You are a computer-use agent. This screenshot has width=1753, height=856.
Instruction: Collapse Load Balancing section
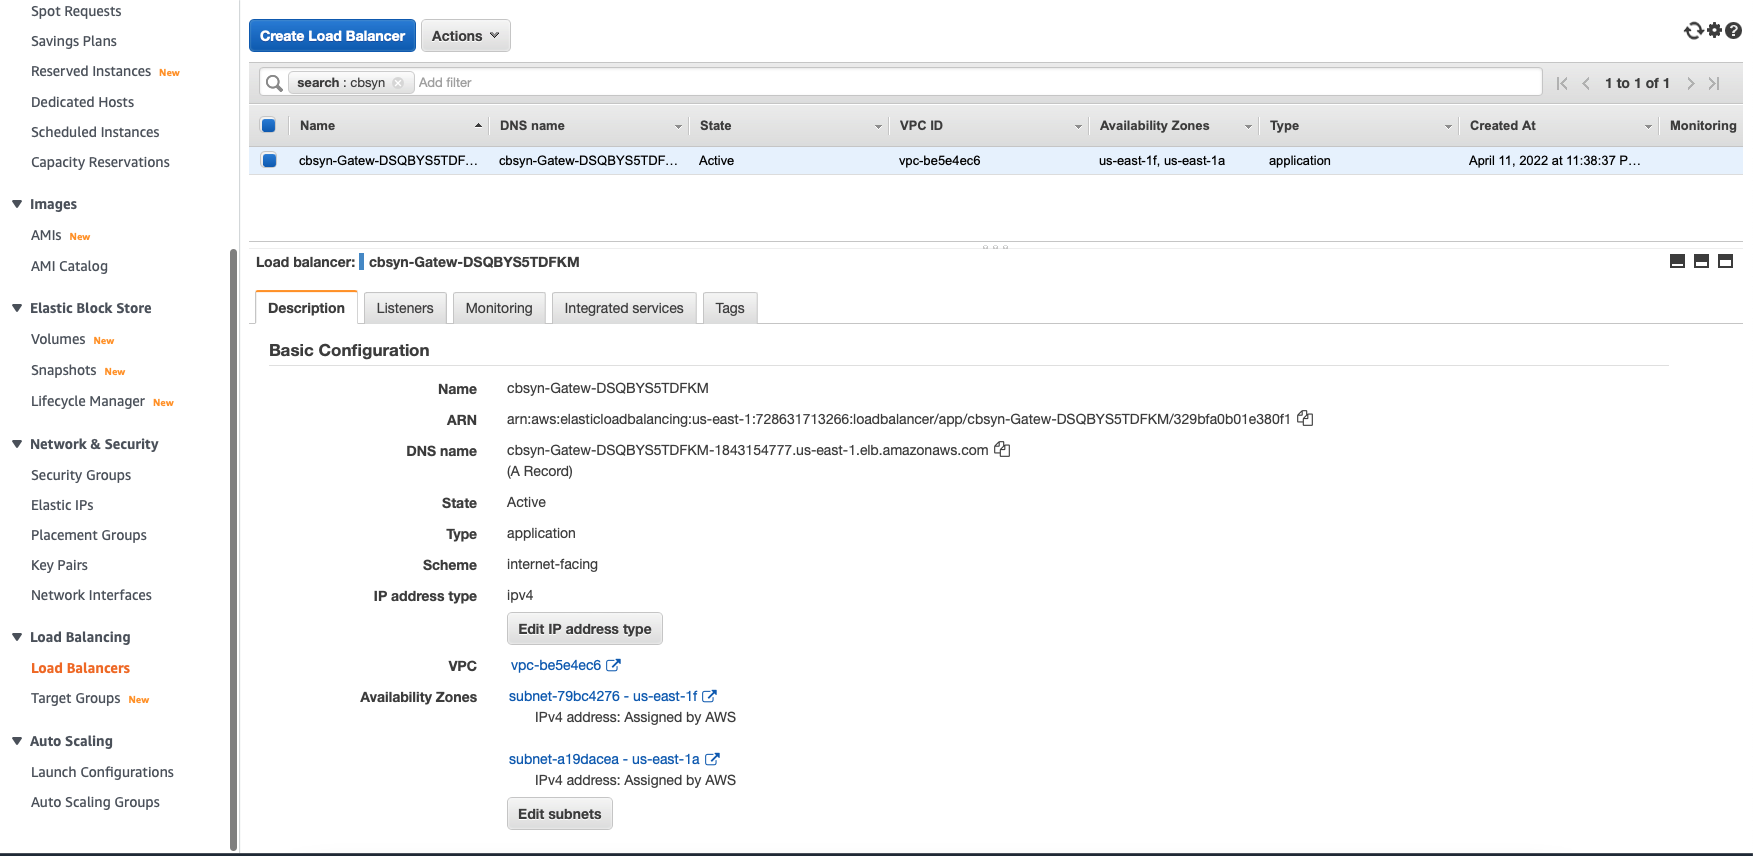click(17, 637)
